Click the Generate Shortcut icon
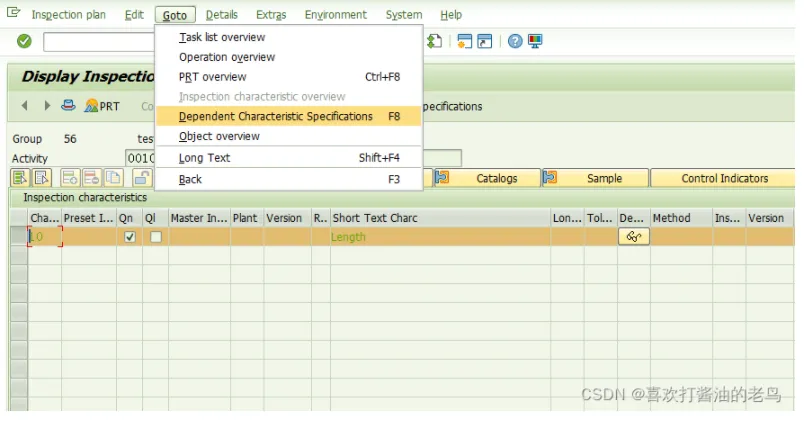The width and height of the screenshot is (806, 425). pyautogui.click(x=485, y=41)
